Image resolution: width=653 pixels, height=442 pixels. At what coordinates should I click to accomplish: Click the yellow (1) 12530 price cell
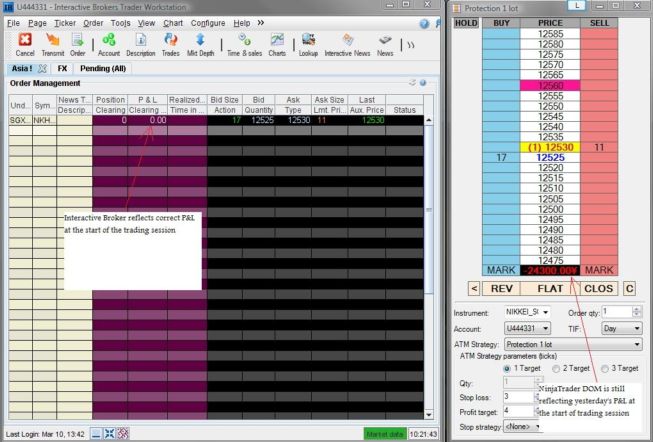550,147
